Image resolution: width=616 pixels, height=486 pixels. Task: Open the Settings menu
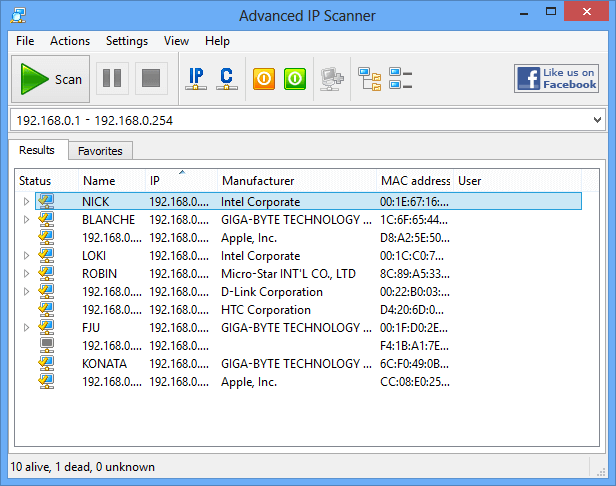click(x=127, y=41)
